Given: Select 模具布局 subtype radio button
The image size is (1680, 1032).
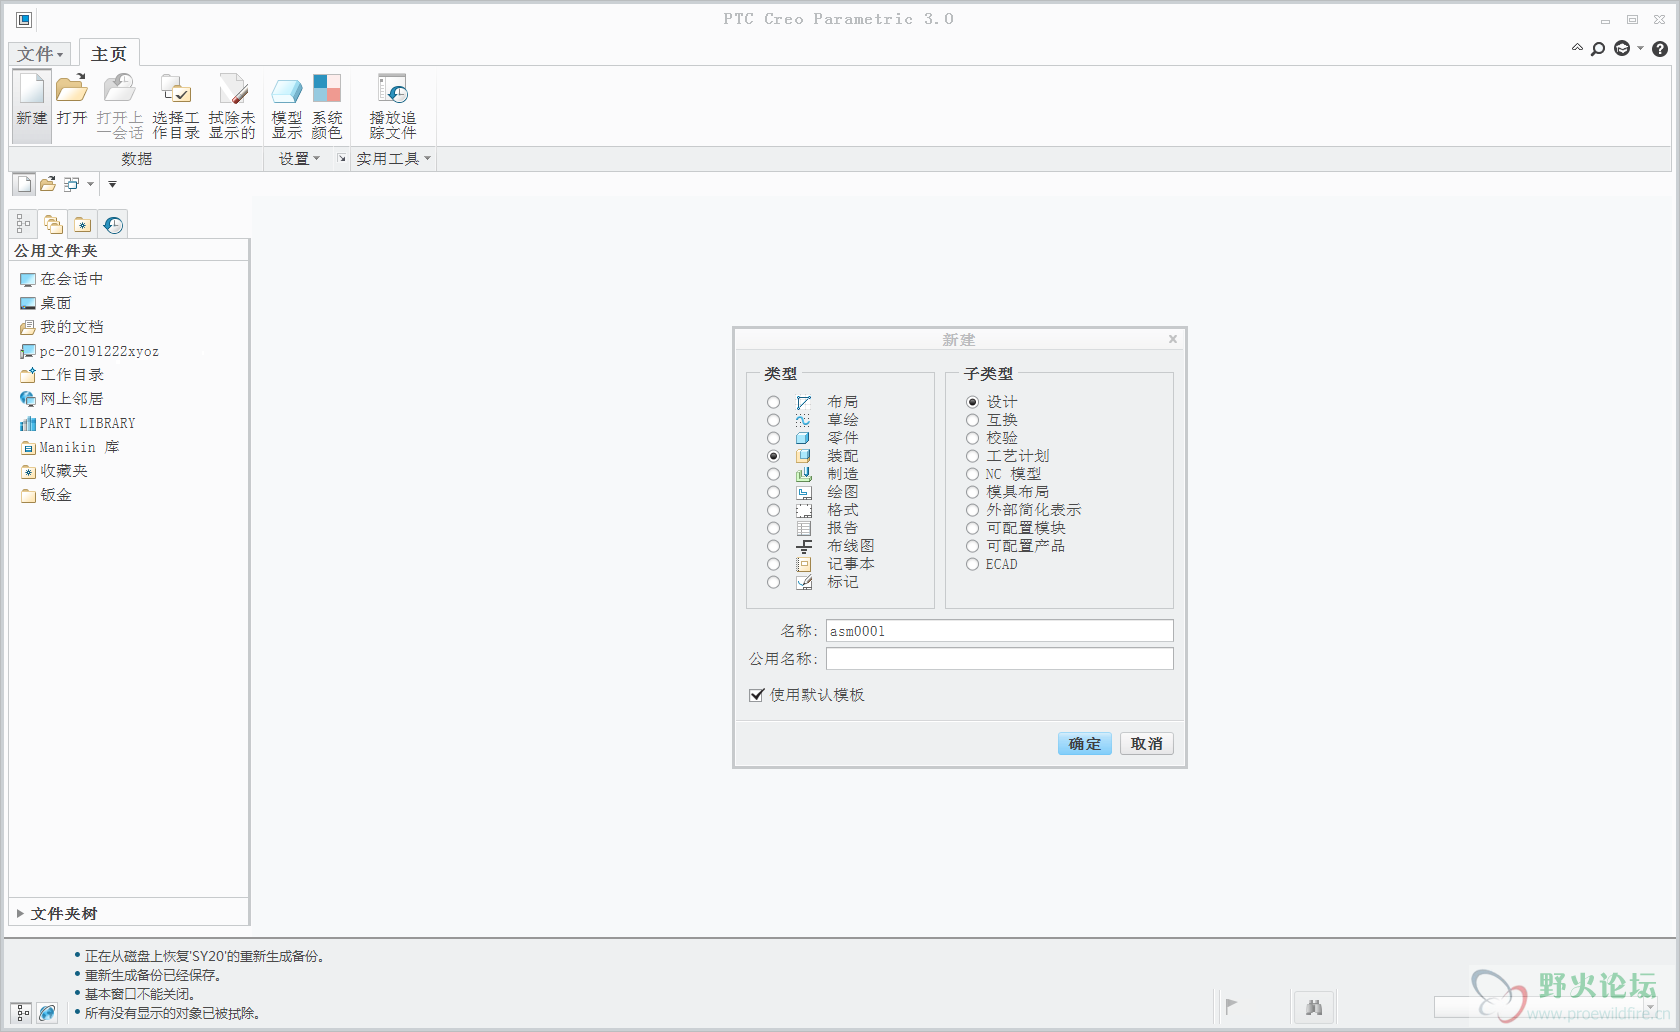Looking at the screenshot, I should [x=972, y=492].
